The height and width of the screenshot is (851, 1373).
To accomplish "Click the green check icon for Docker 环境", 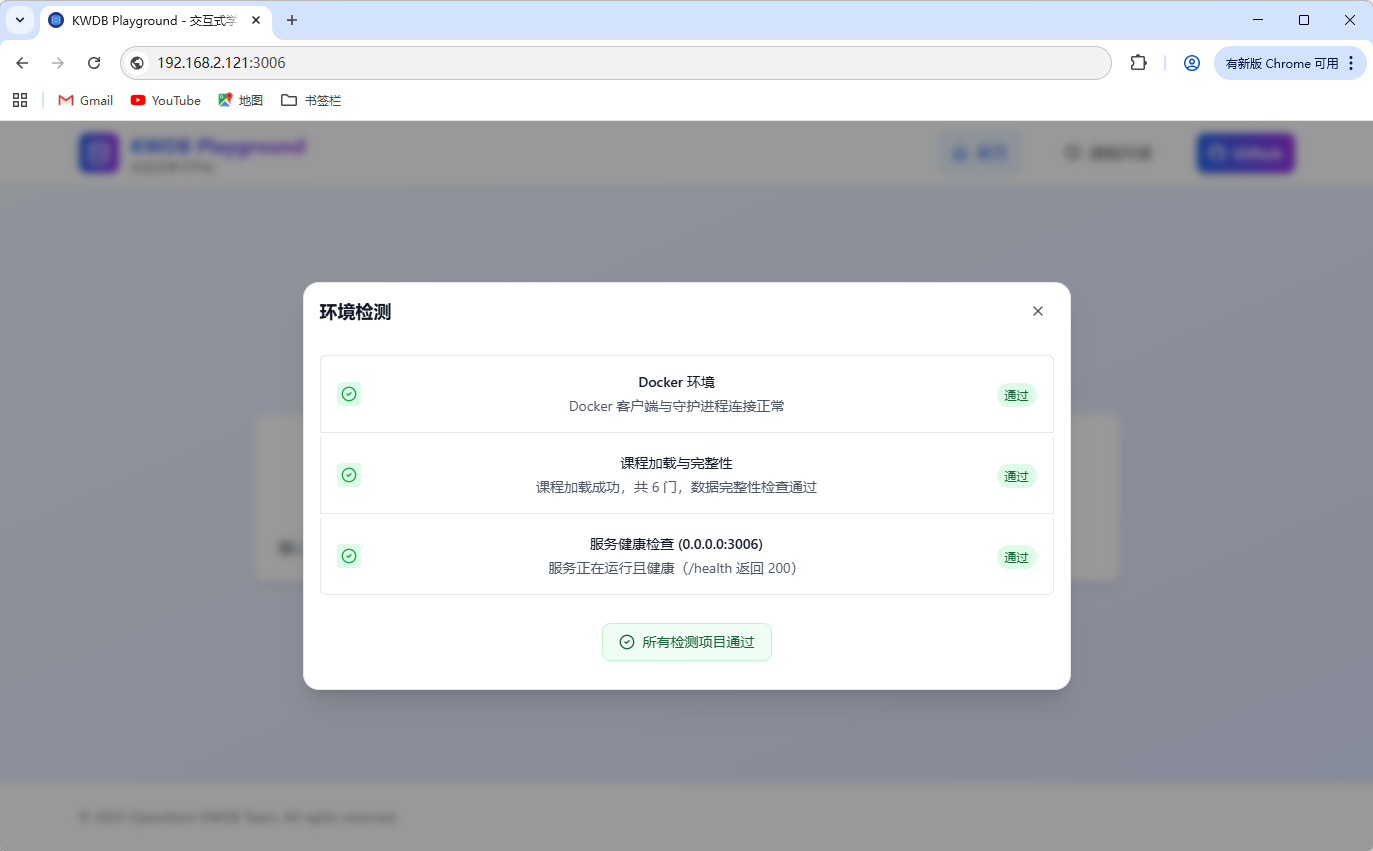I will tap(349, 394).
